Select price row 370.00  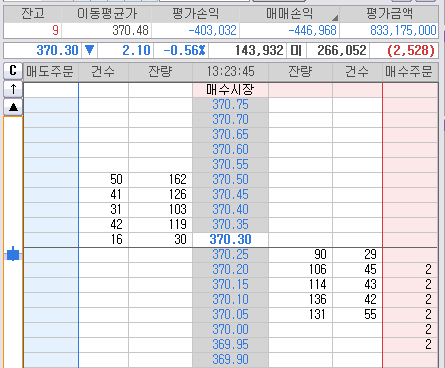230,330
